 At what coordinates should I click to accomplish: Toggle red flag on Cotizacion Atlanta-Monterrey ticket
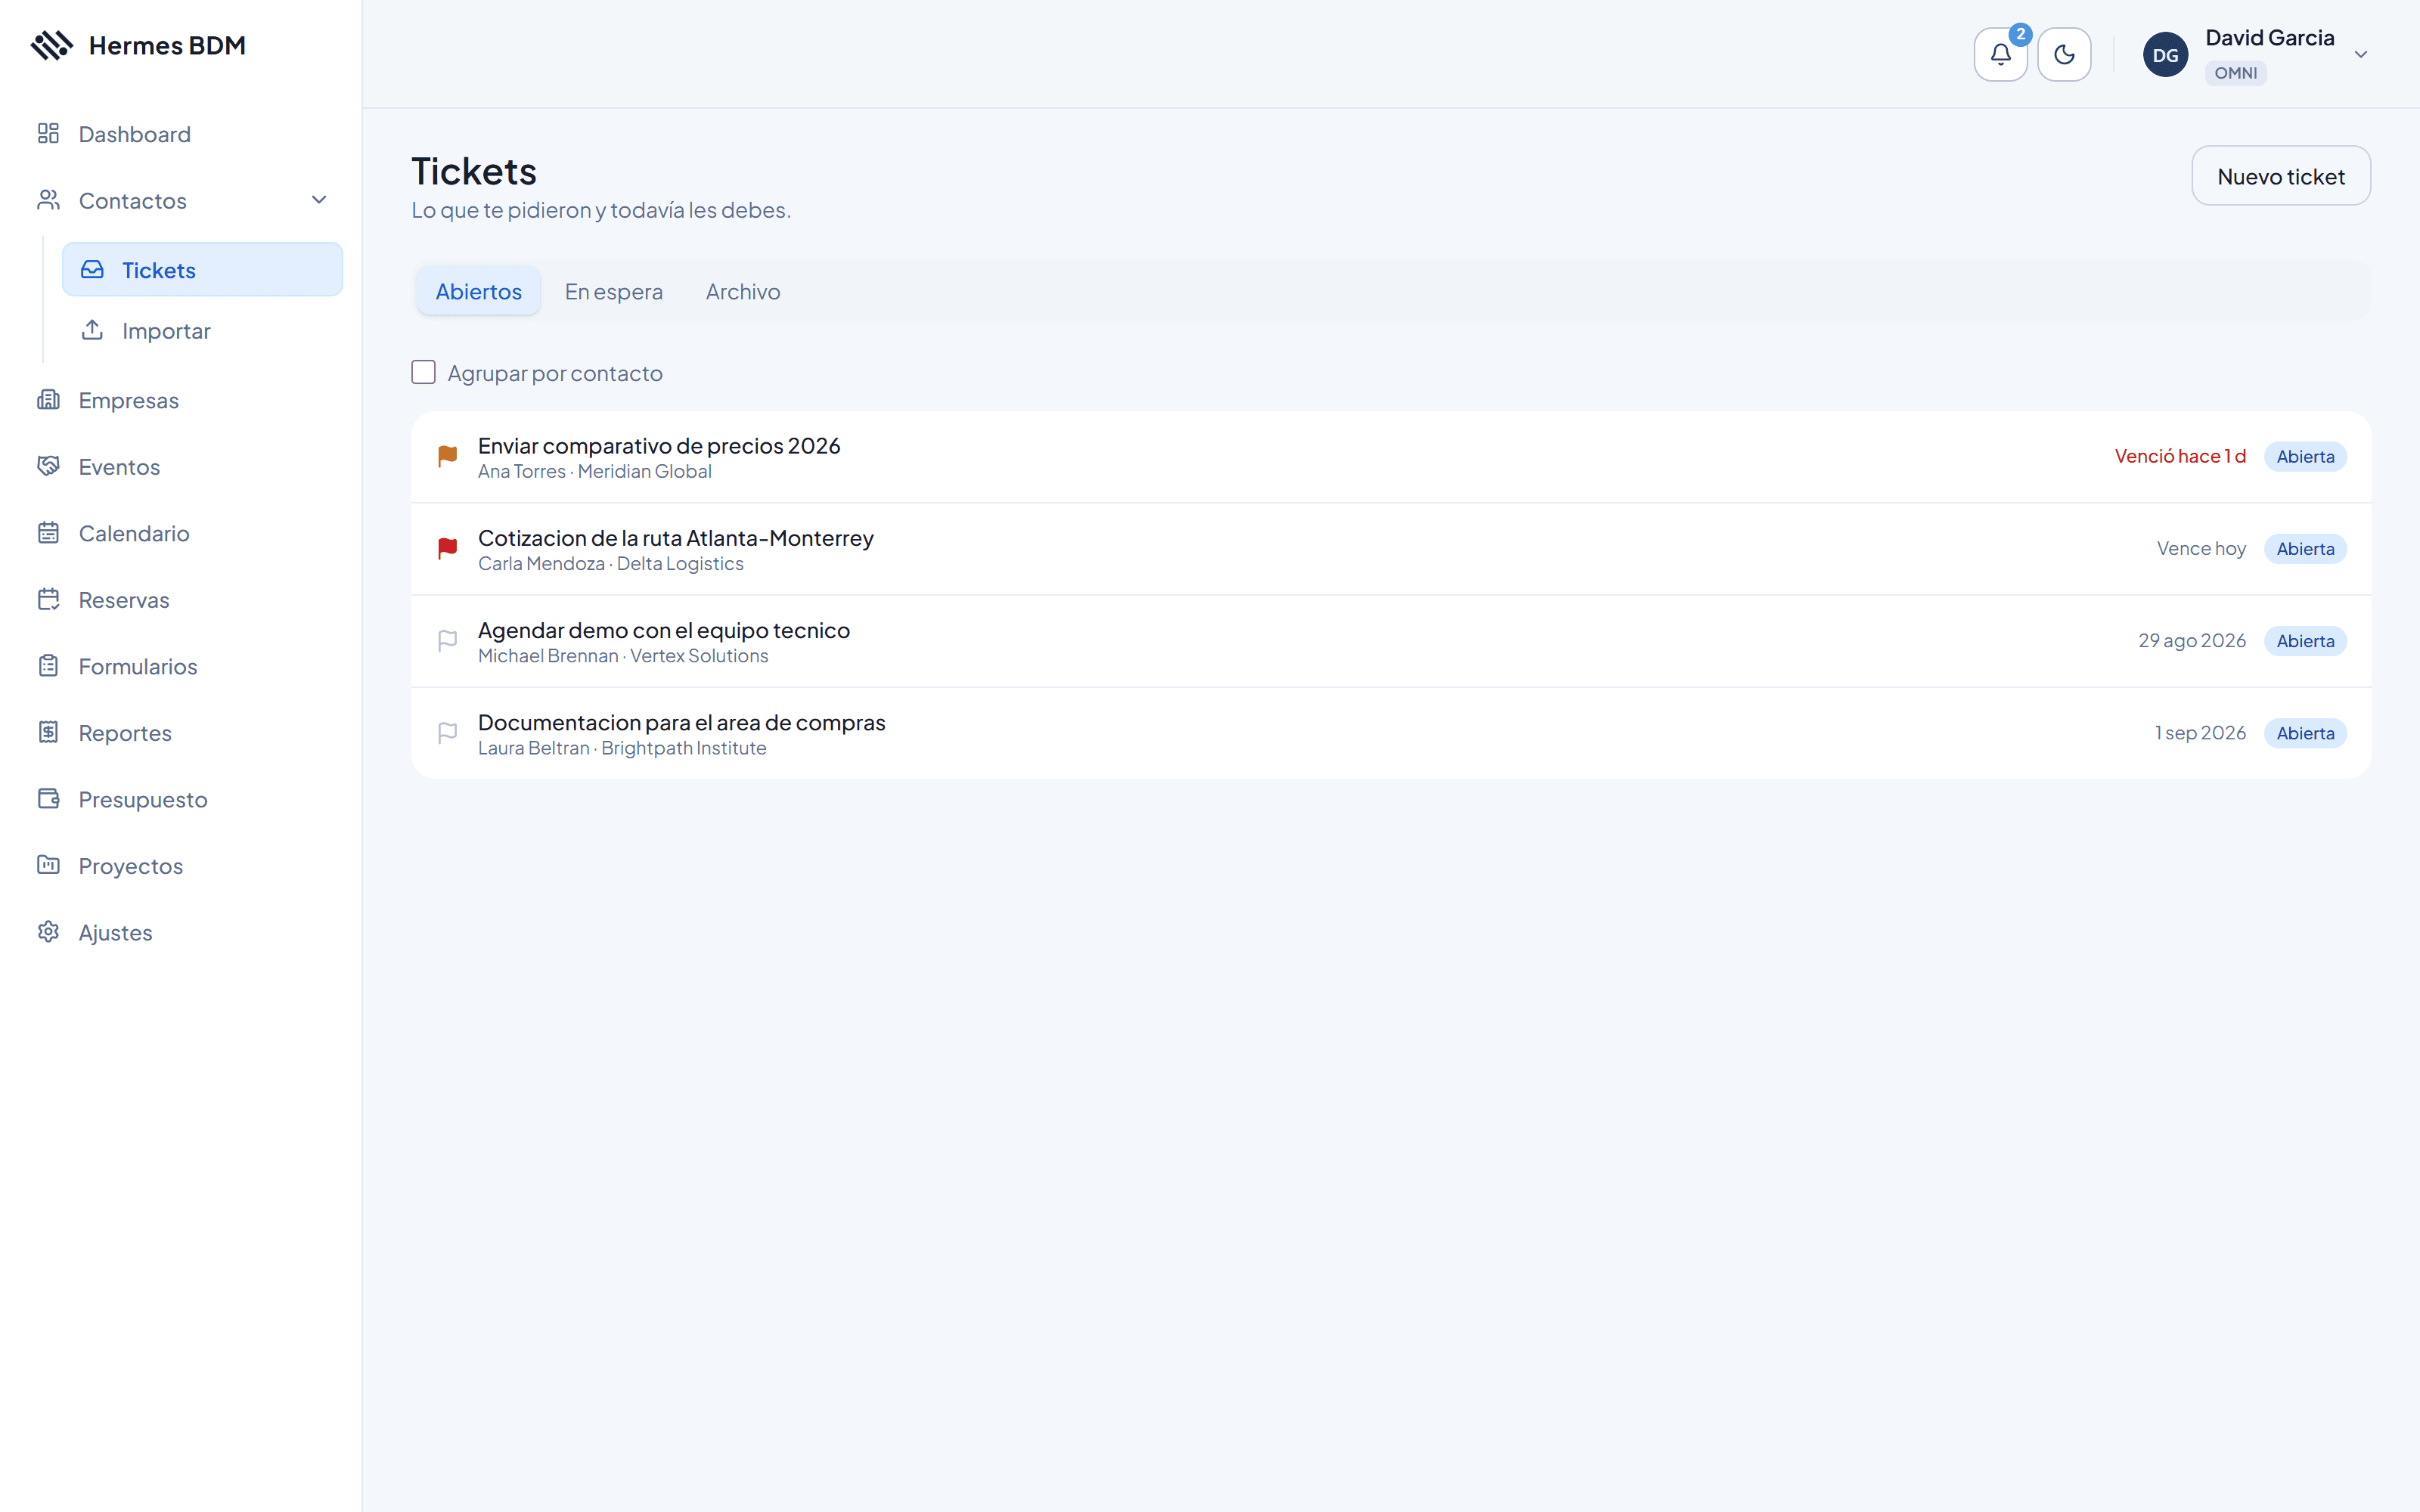point(447,549)
